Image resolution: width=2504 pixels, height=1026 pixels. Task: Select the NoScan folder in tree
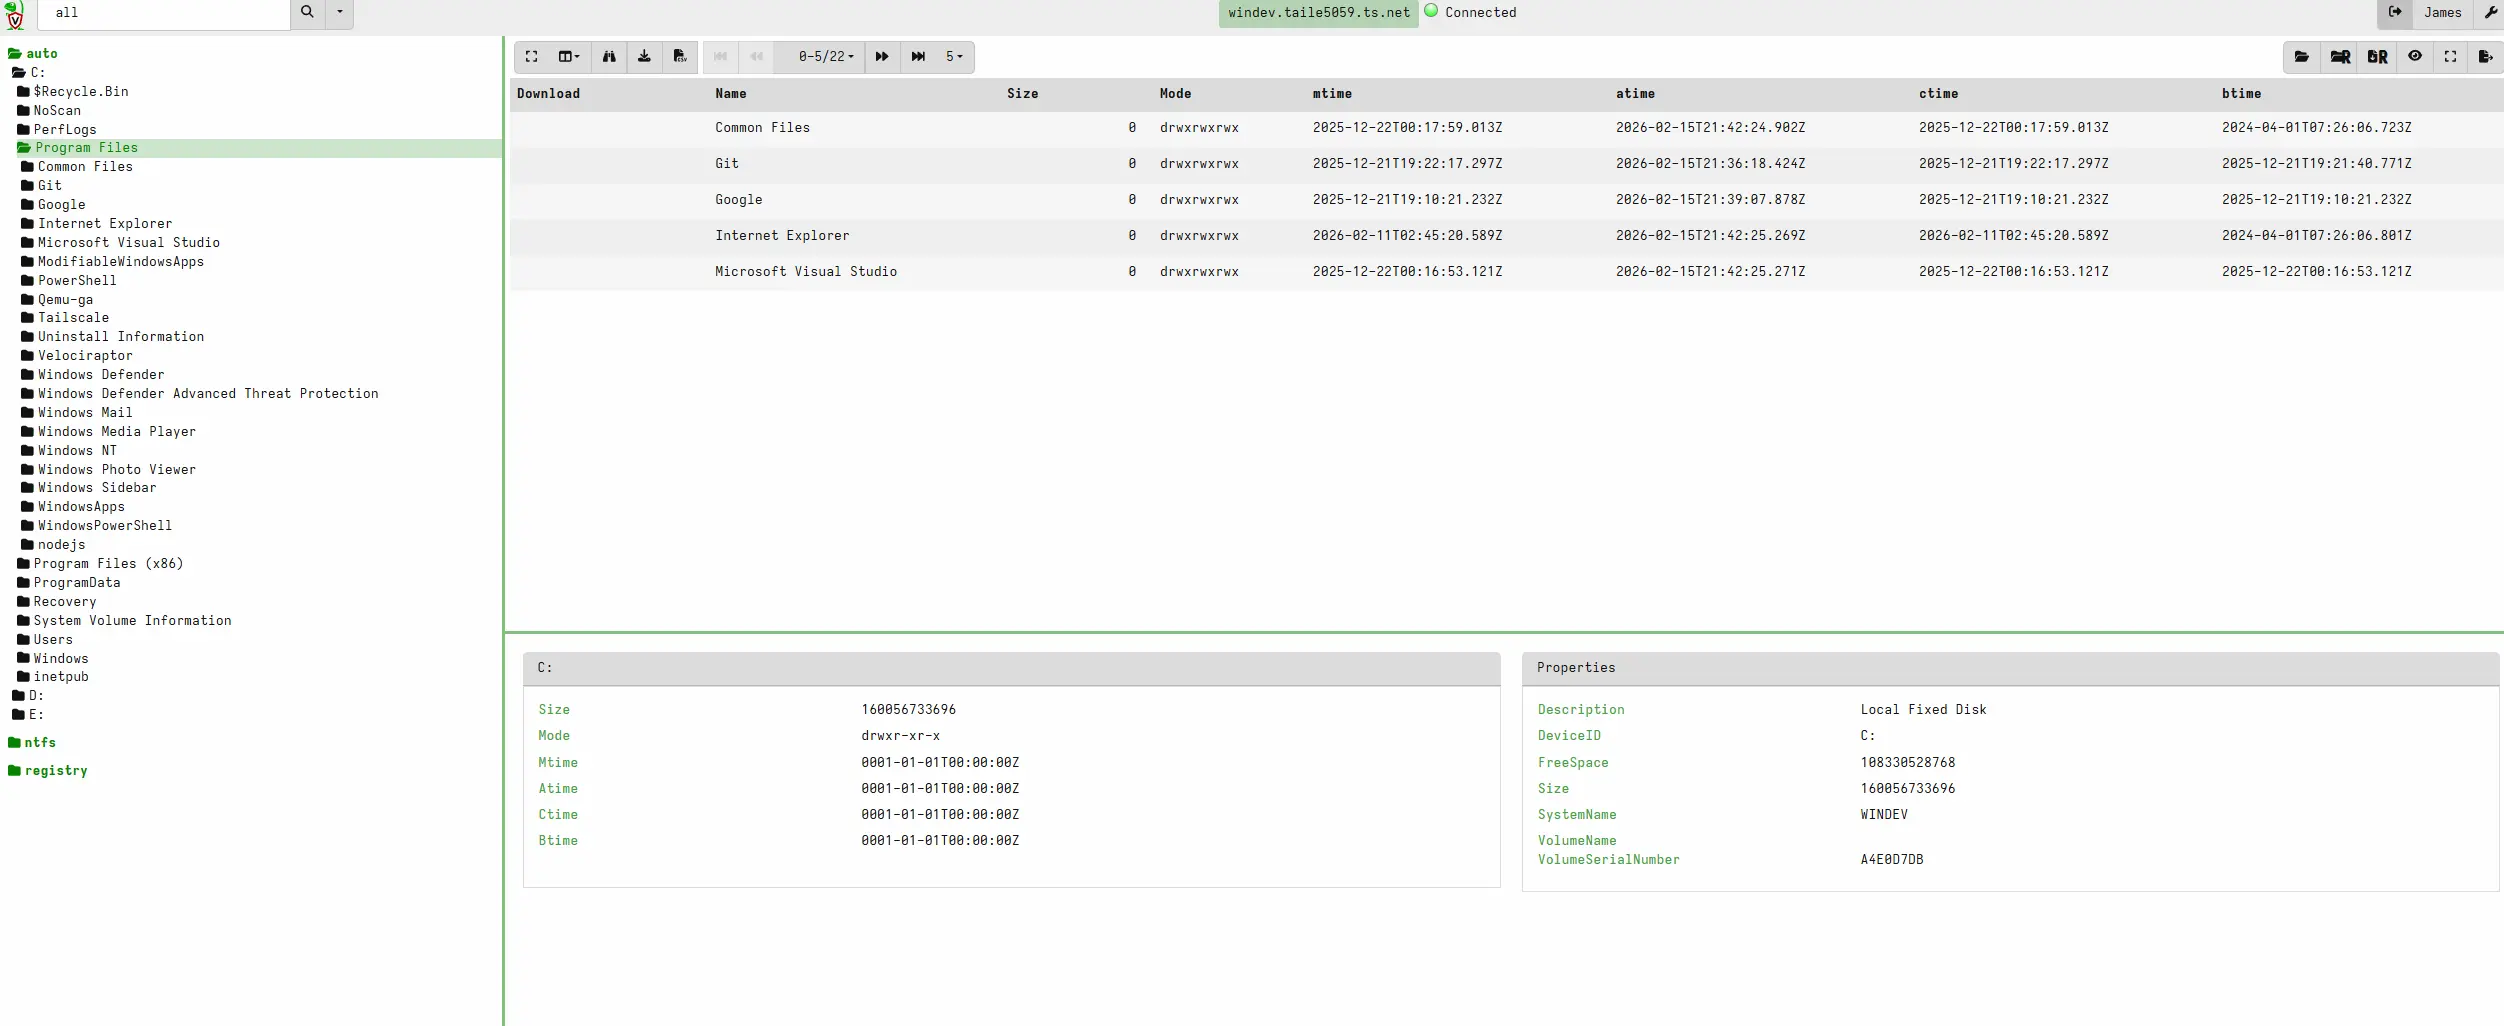(x=49, y=111)
